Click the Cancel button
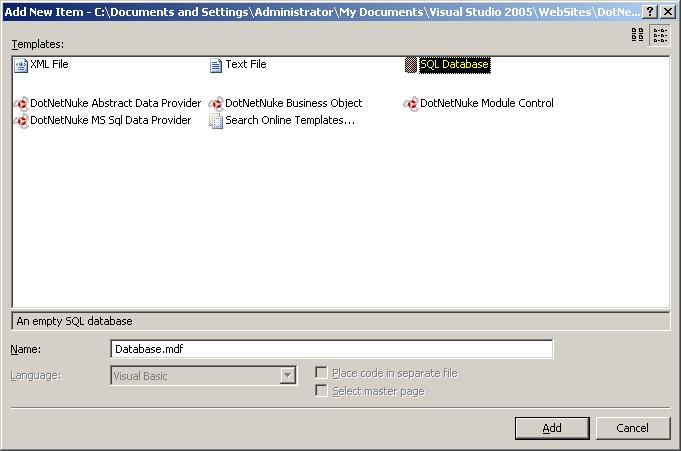 pos(632,428)
